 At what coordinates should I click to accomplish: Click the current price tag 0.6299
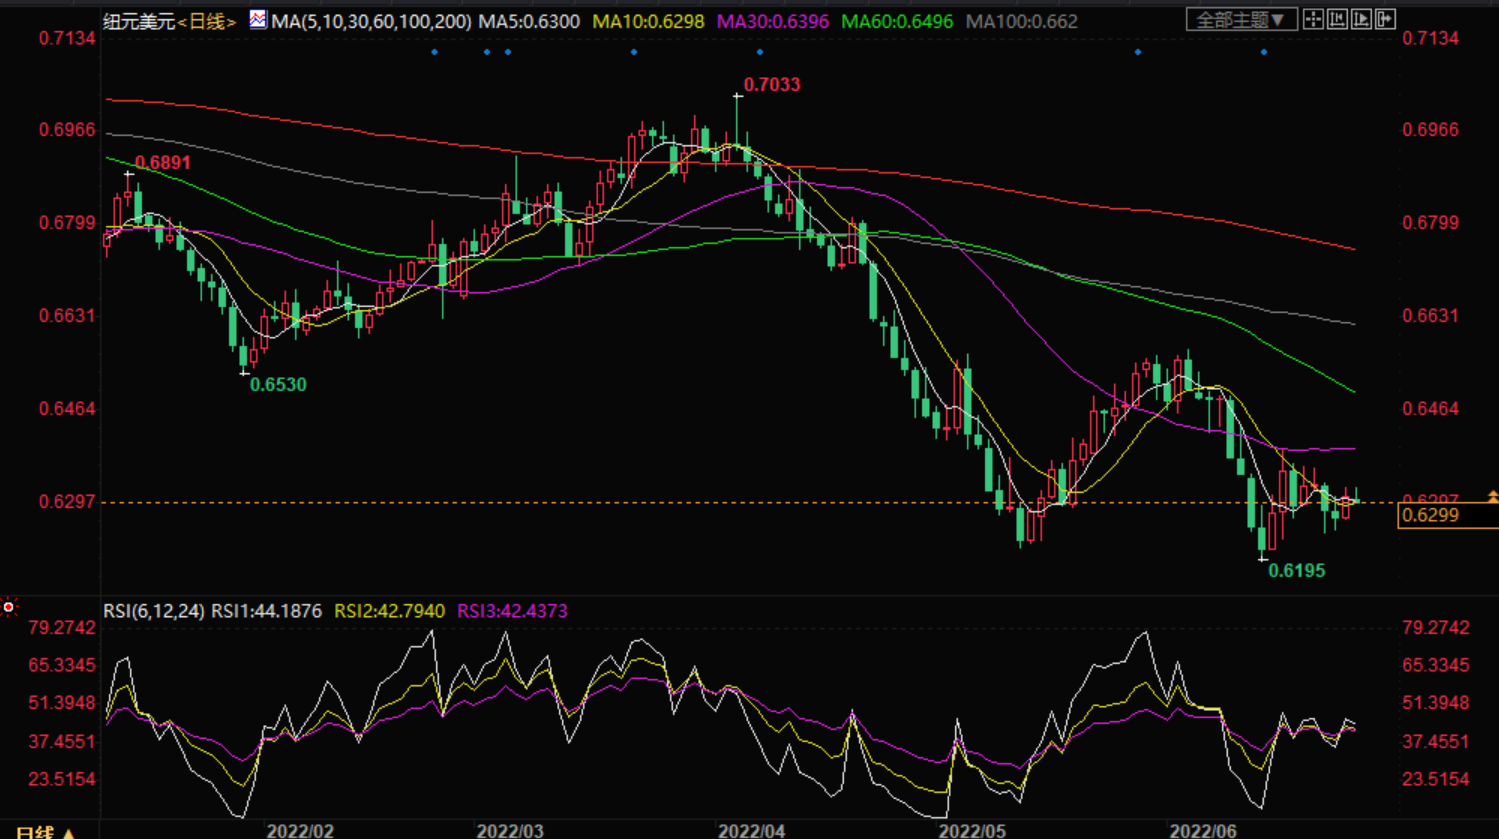click(1431, 516)
